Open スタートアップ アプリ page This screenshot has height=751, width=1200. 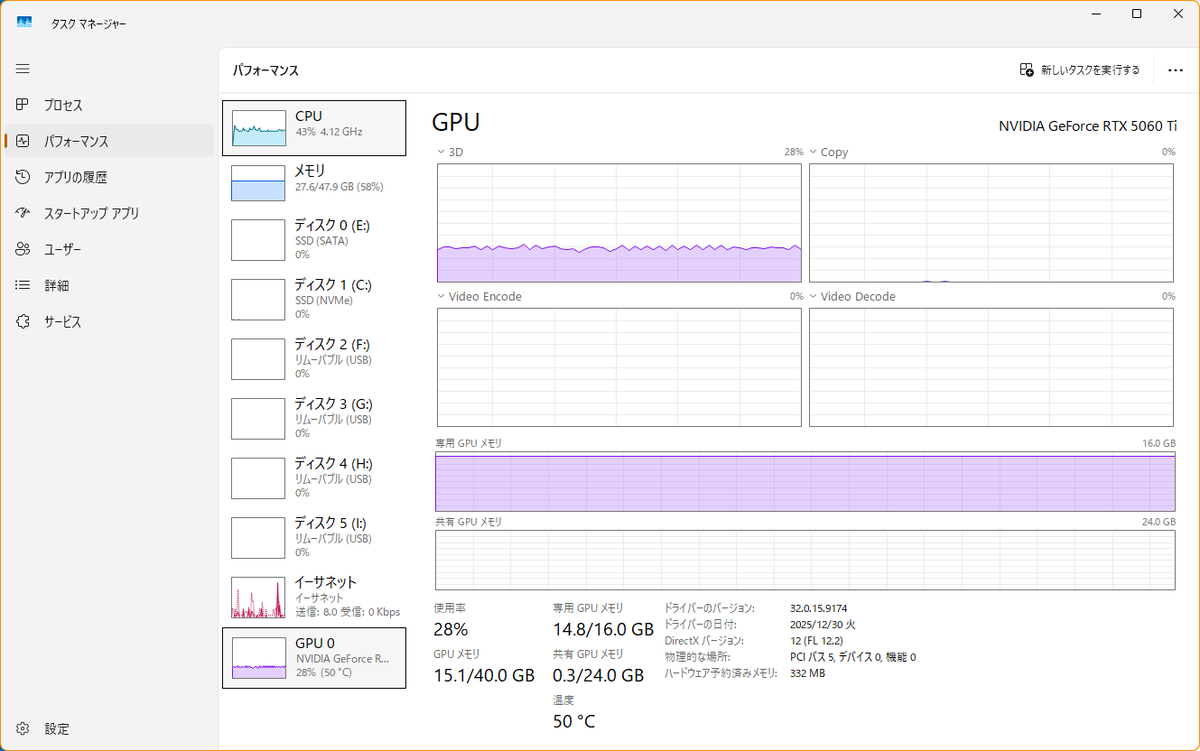tap(109, 213)
